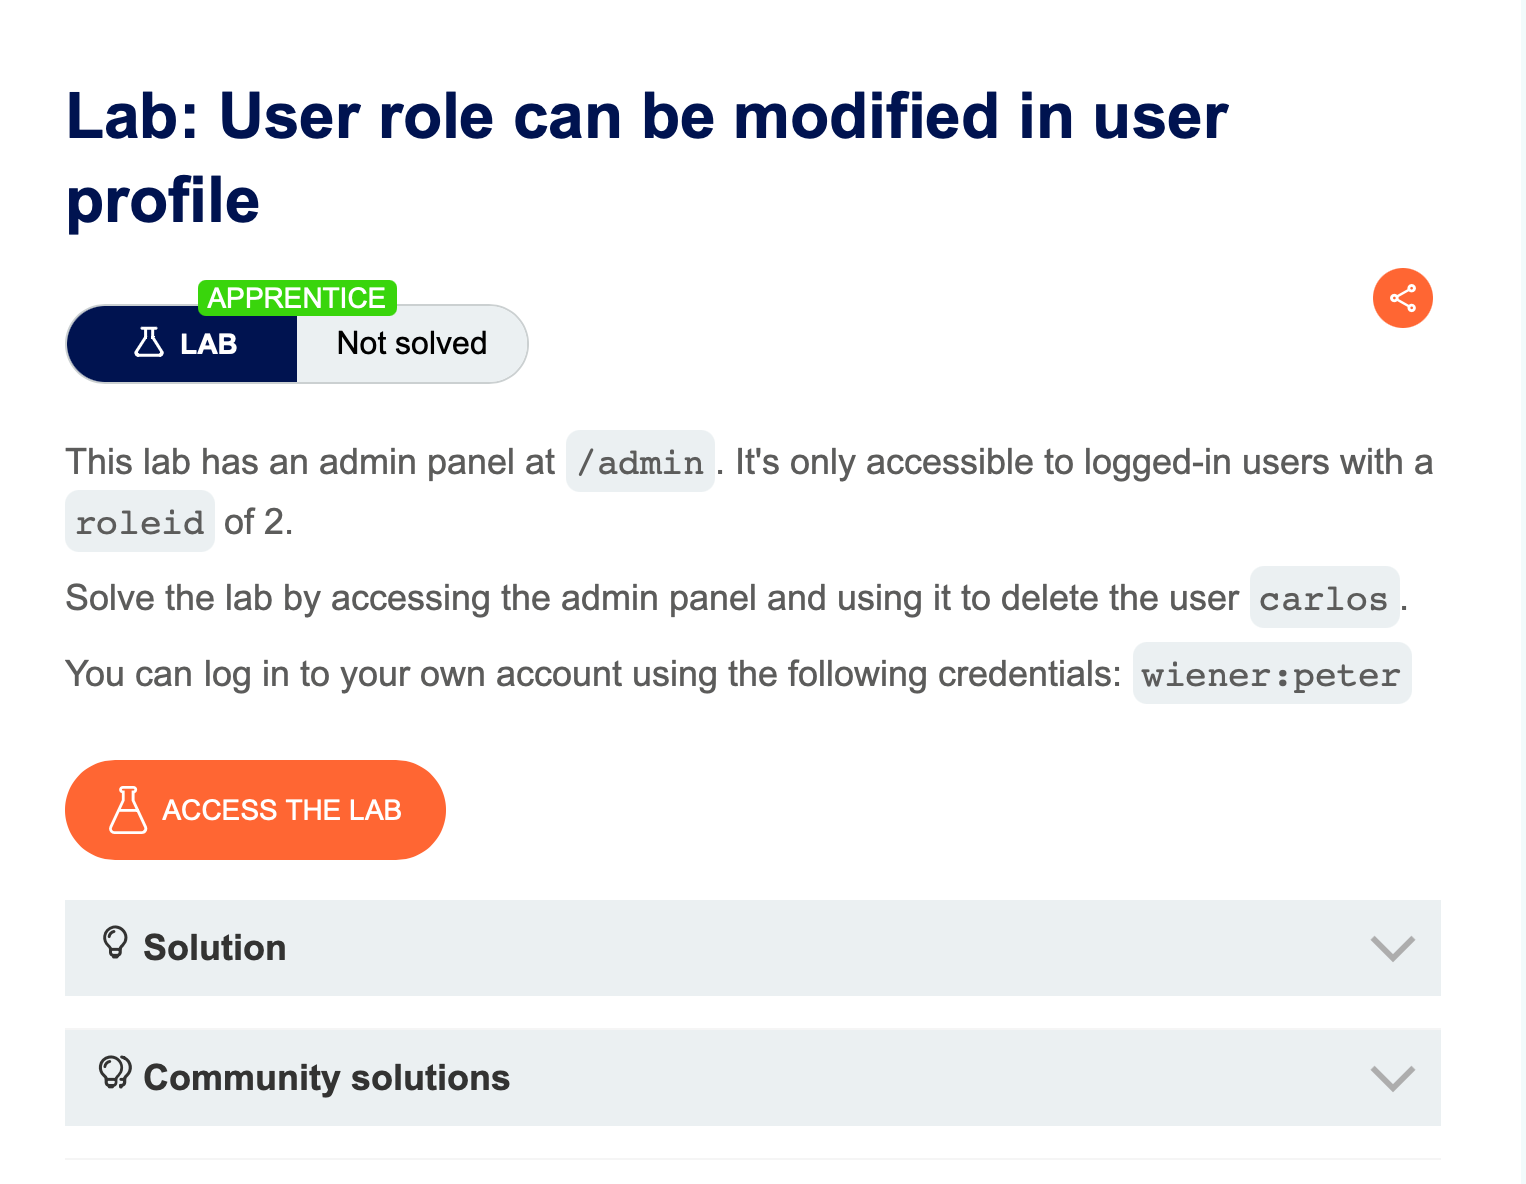
Task: Click the /admin code snippet
Action: pos(640,462)
